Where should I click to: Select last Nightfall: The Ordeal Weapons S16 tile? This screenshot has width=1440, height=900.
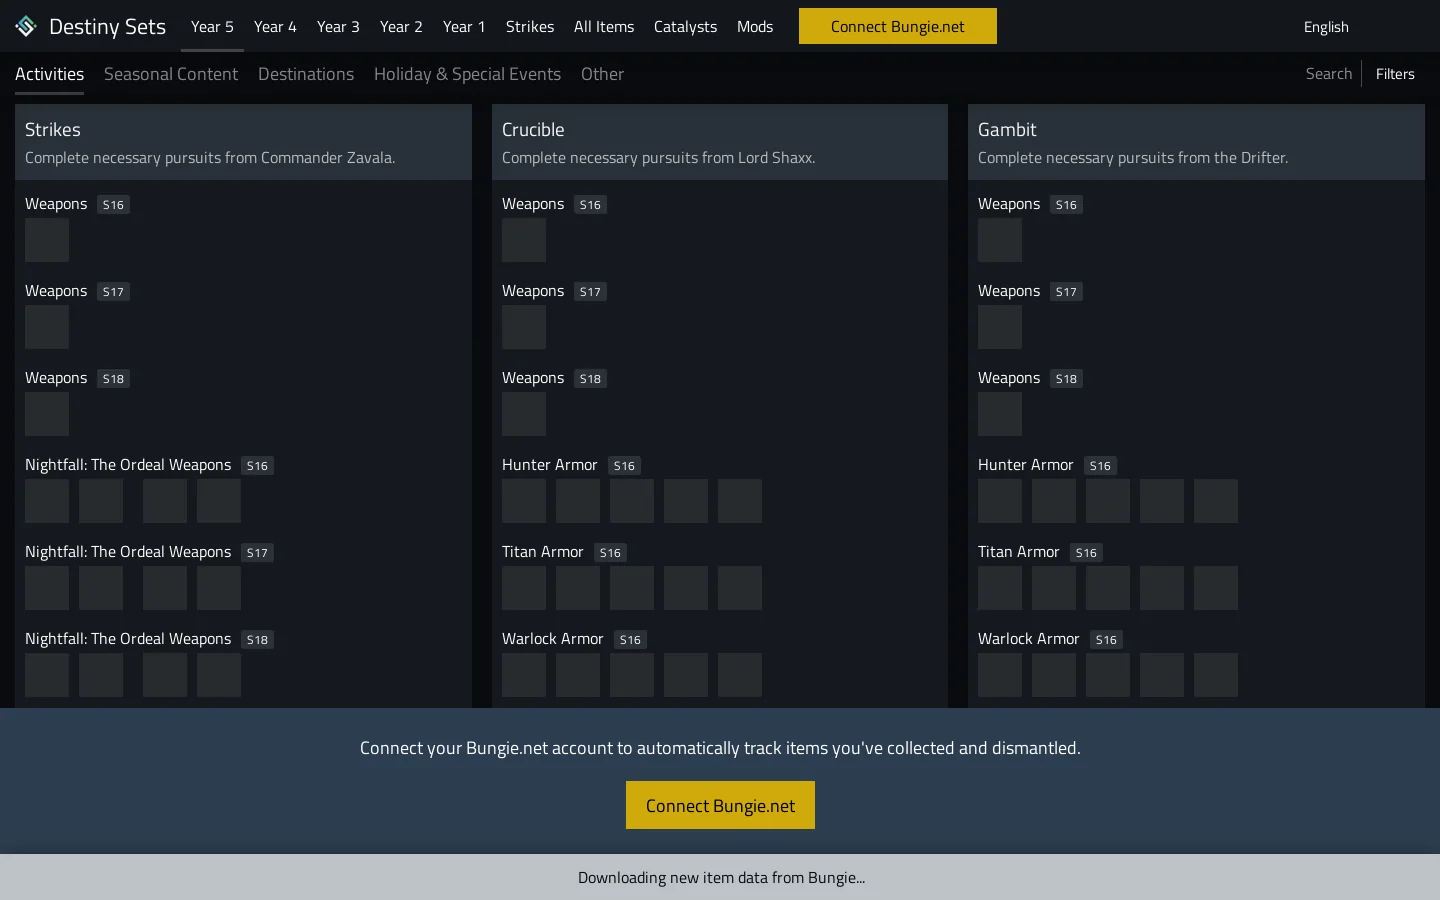(x=219, y=501)
